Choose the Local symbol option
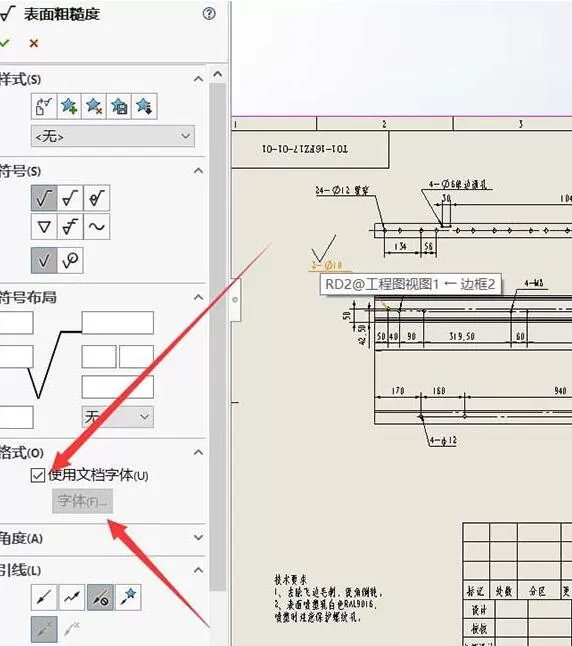Image resolution: width=572 pixels, height=646 pixels. [44, 260]
